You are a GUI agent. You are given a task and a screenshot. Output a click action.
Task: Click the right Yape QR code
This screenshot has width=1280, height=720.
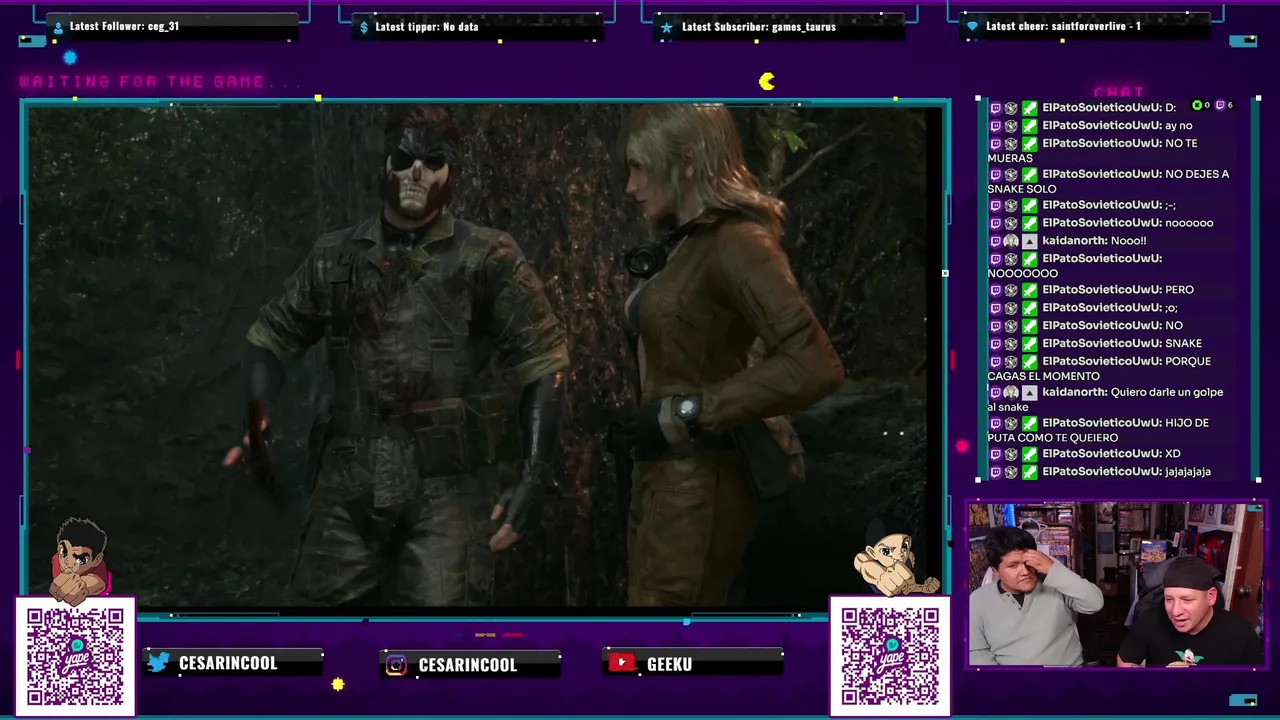[x=890, y=656]
